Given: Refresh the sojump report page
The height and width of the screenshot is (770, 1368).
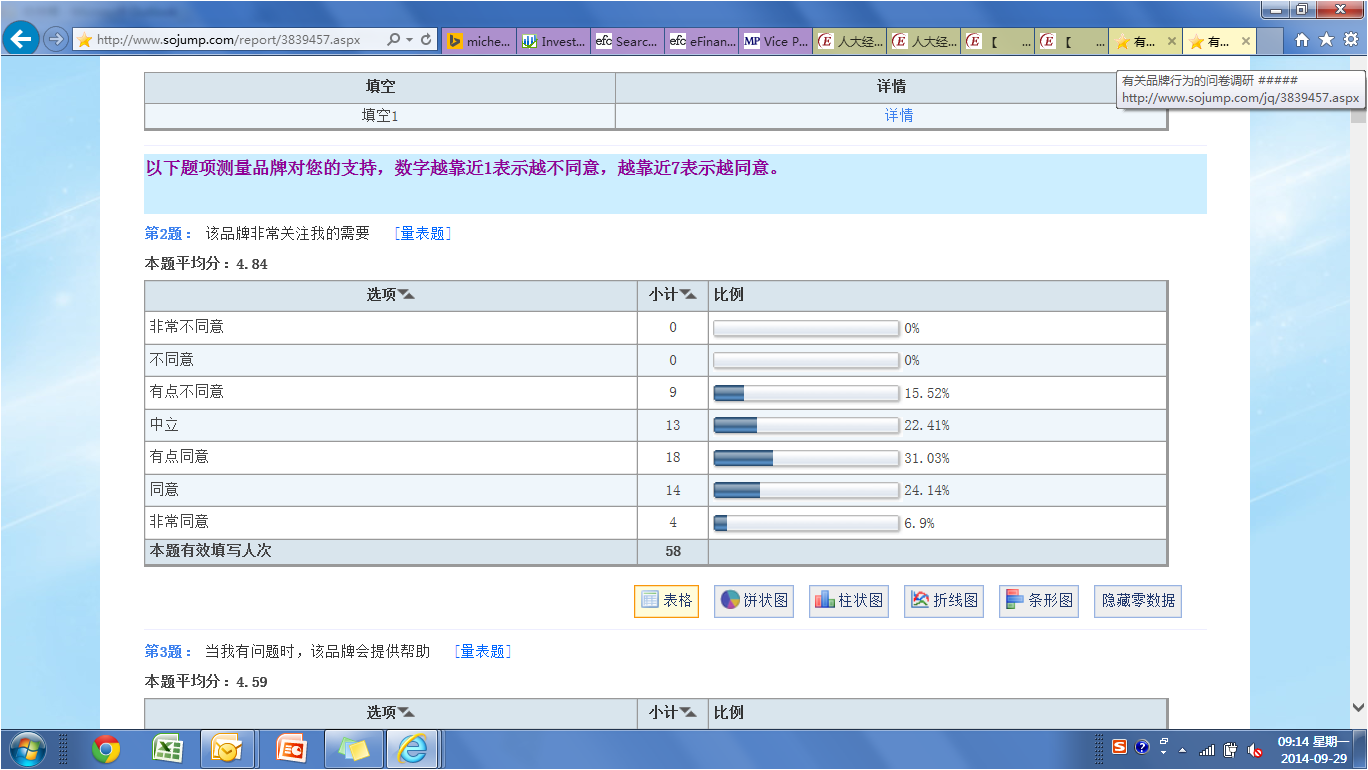Looking at the screenshot, I should click(x=426, y=40).
